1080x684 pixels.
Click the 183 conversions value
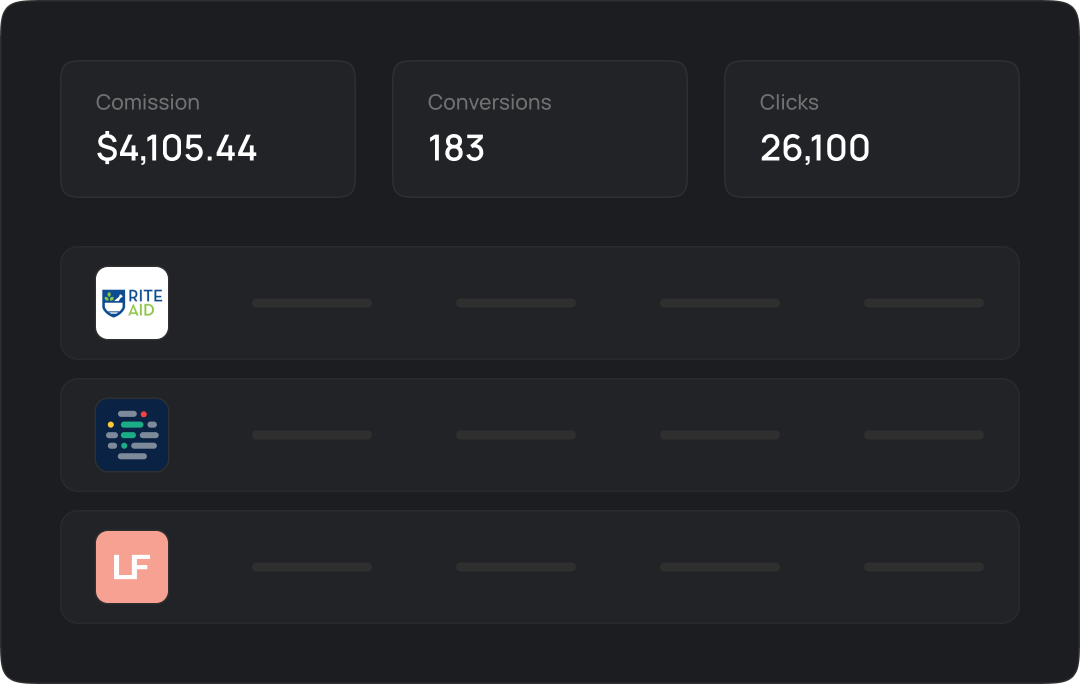pos(456,148)
